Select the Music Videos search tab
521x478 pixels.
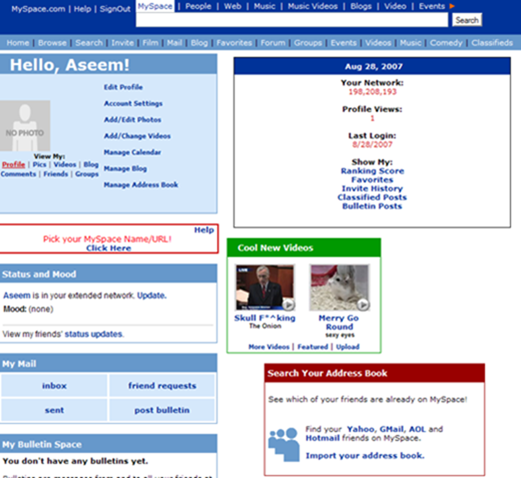coord(312,6)
